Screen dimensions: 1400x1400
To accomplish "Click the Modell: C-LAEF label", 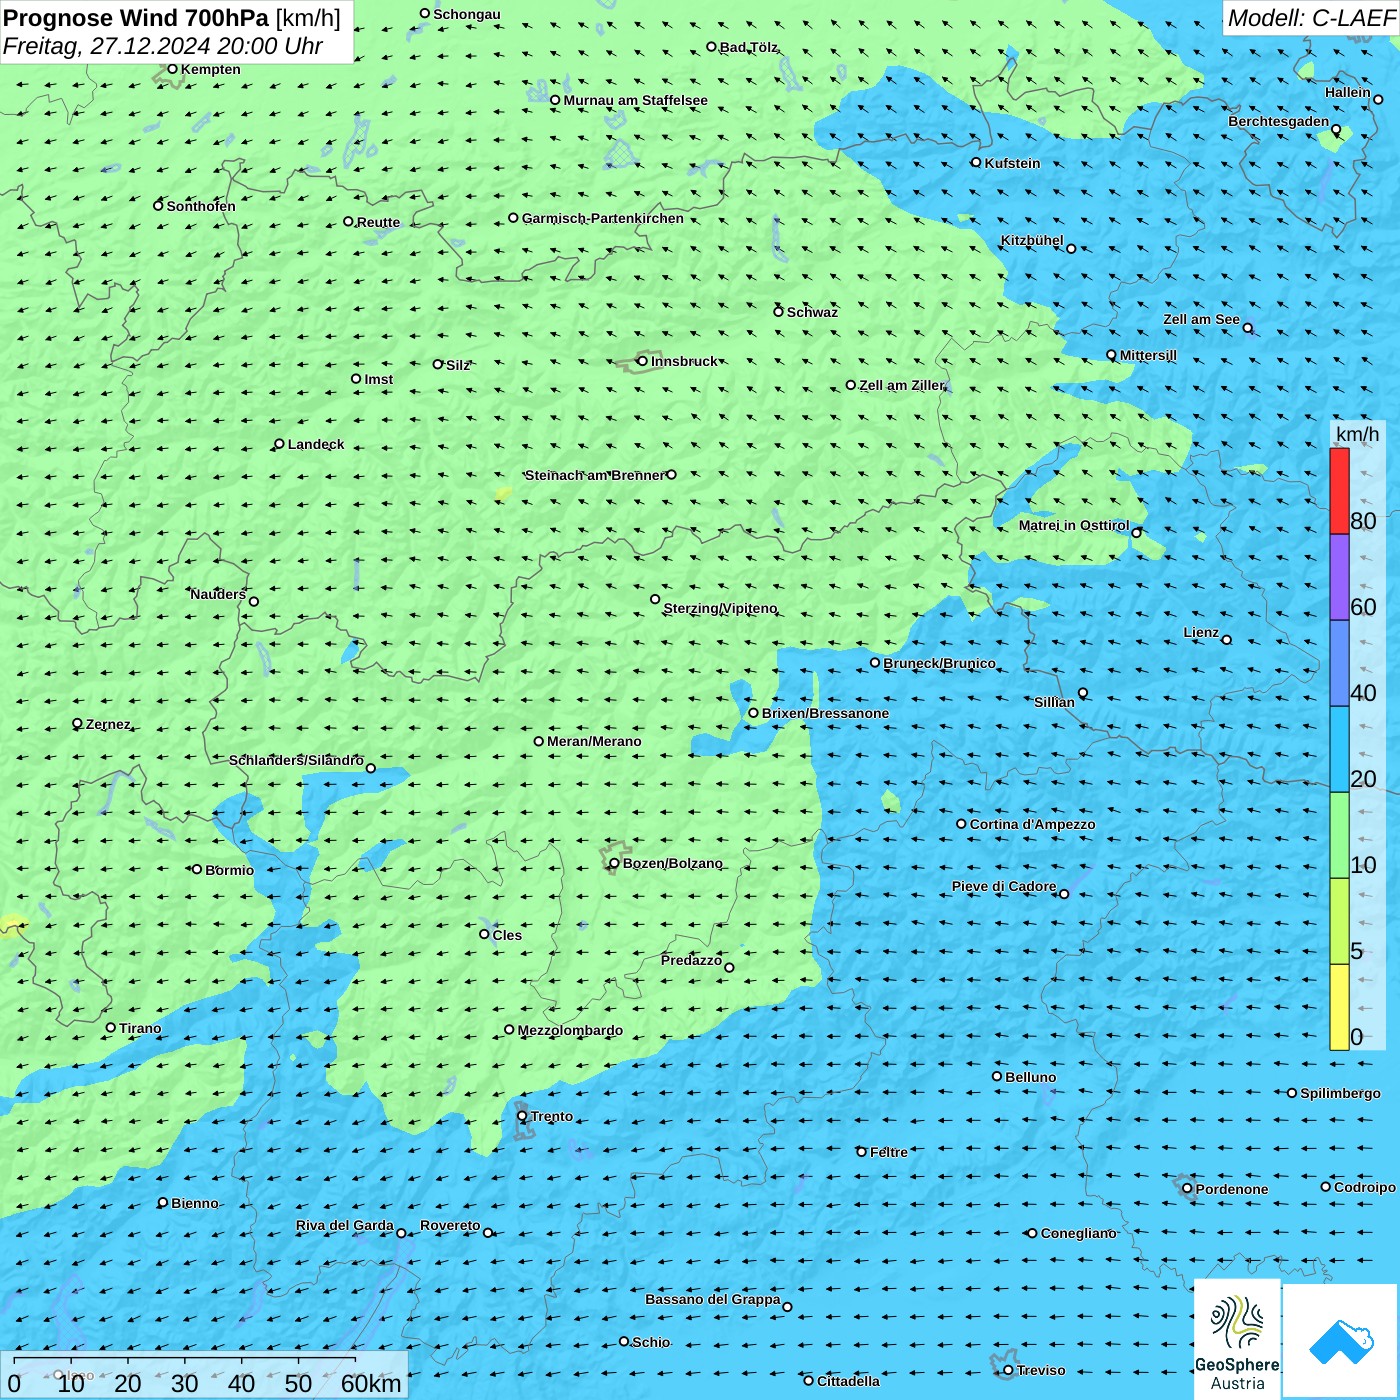I will point(1310,18).
